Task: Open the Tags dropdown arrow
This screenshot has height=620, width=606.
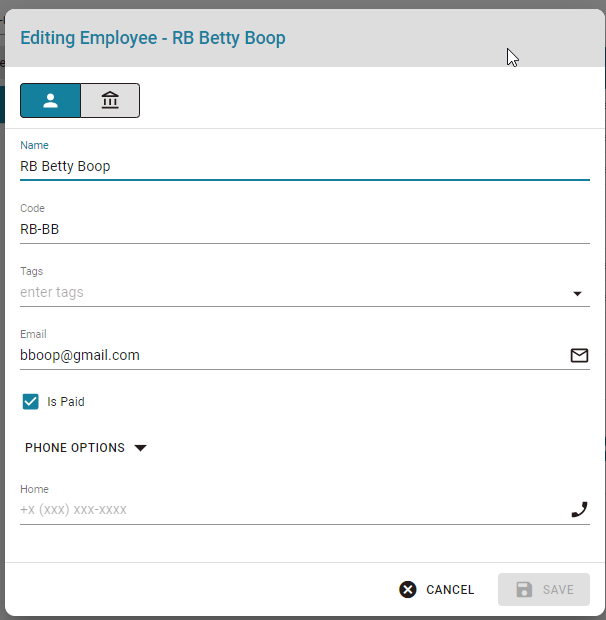Action: [x=577, y=293]
